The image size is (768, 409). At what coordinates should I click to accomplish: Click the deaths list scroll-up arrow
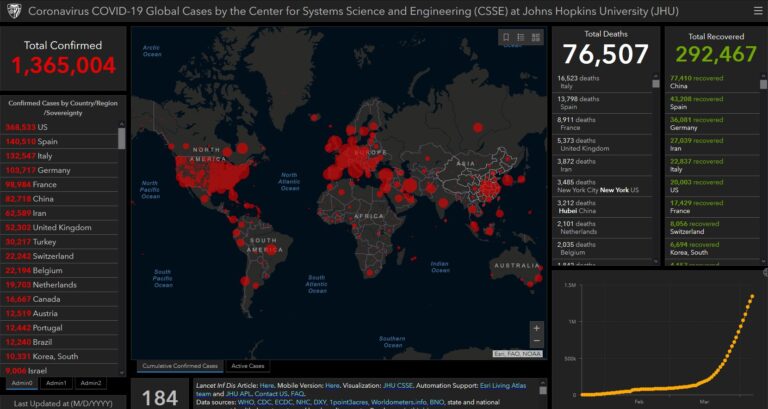point(656,76)
